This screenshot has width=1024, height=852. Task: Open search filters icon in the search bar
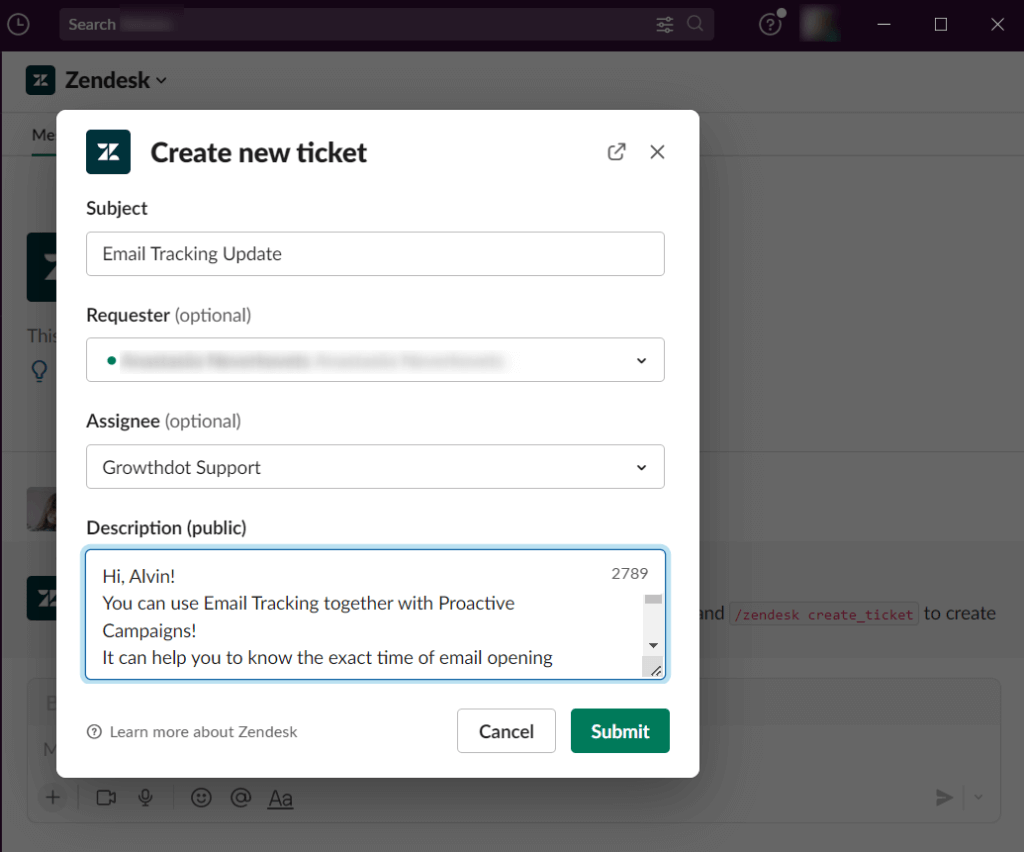[x=664, y=24]
